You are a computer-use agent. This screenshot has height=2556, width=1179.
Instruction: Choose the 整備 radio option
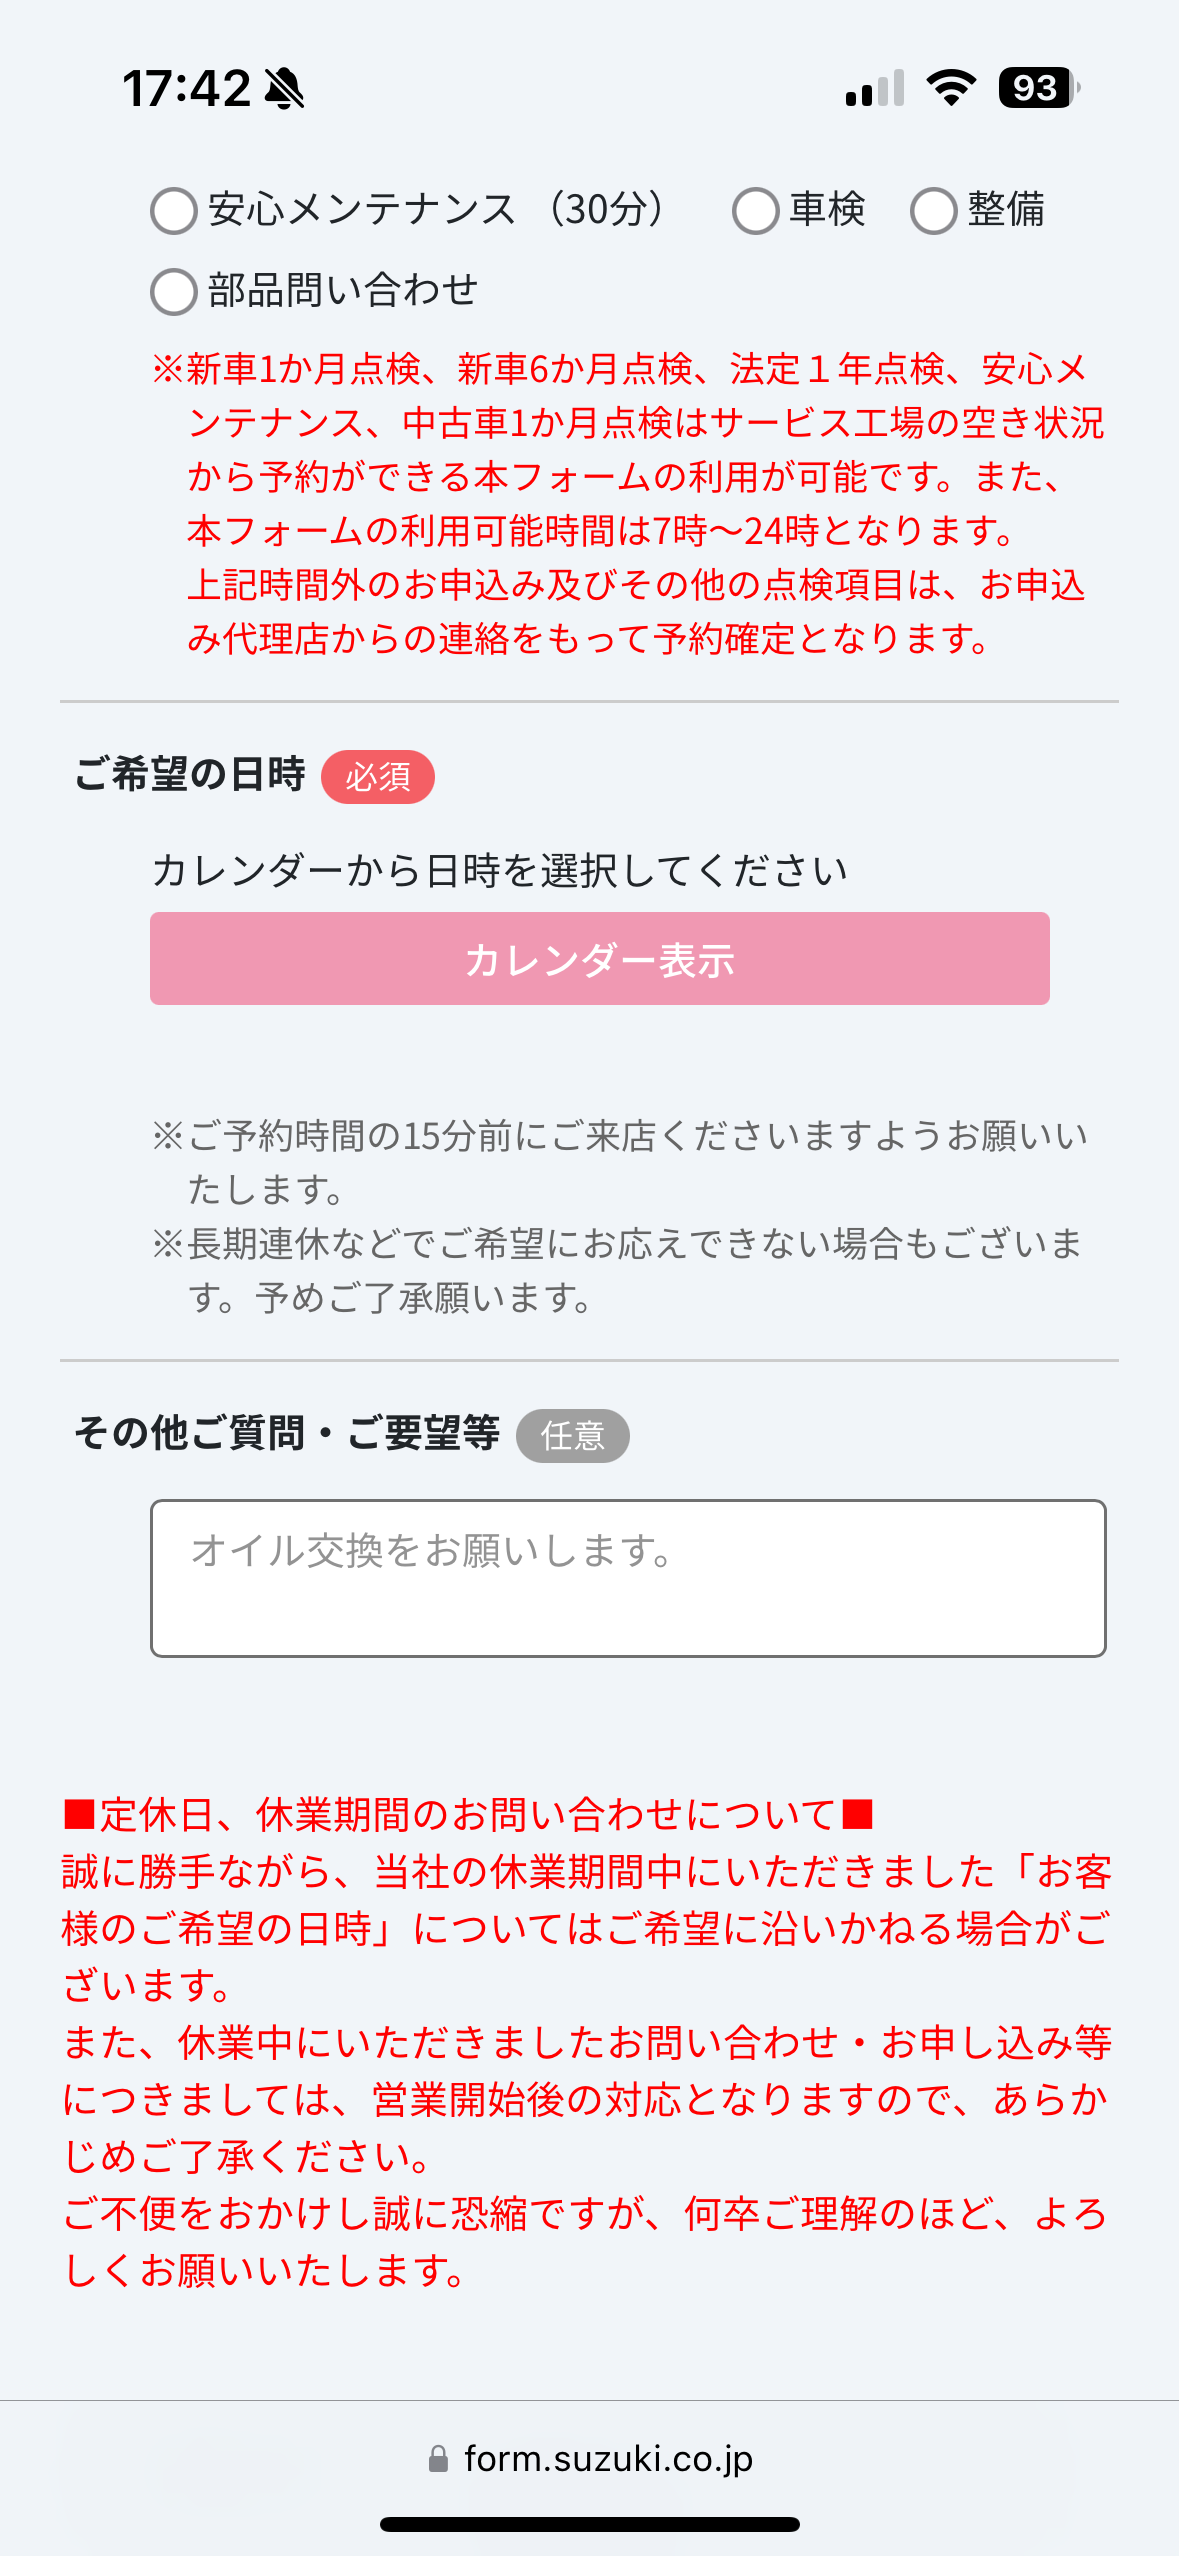(x=934, y=211)
